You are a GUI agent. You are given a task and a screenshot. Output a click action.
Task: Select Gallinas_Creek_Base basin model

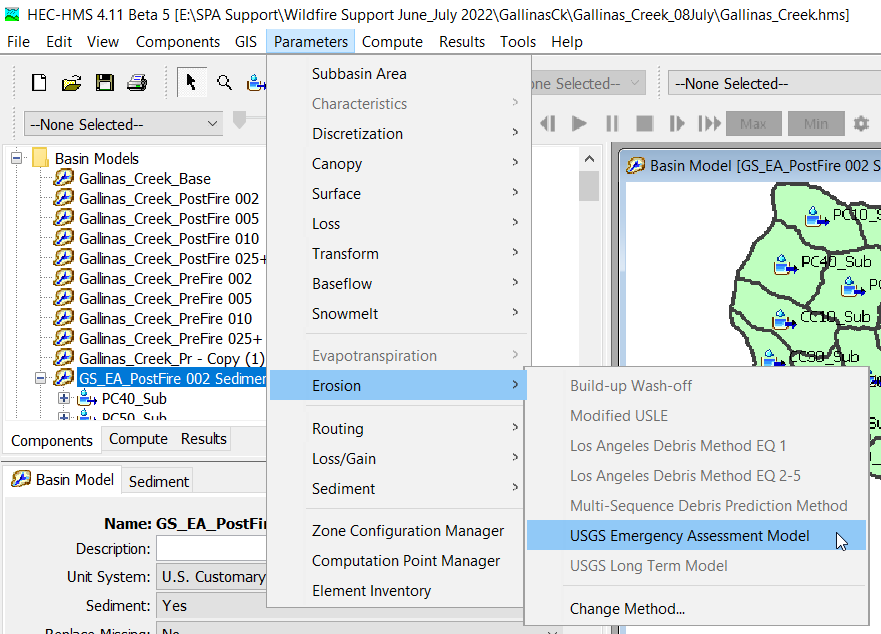(144, 179)
